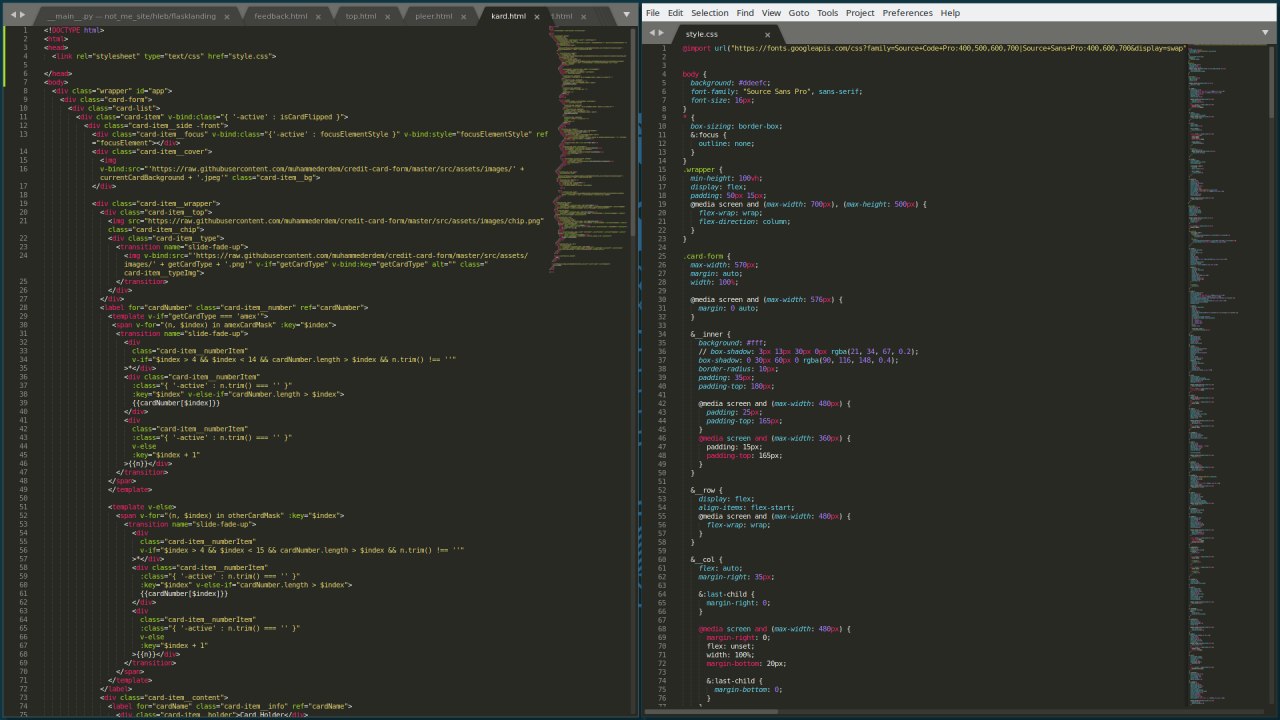Open the Find menu
Image resolution: width=1280 pixels, height=720 pixels.
tap(745, 13)
